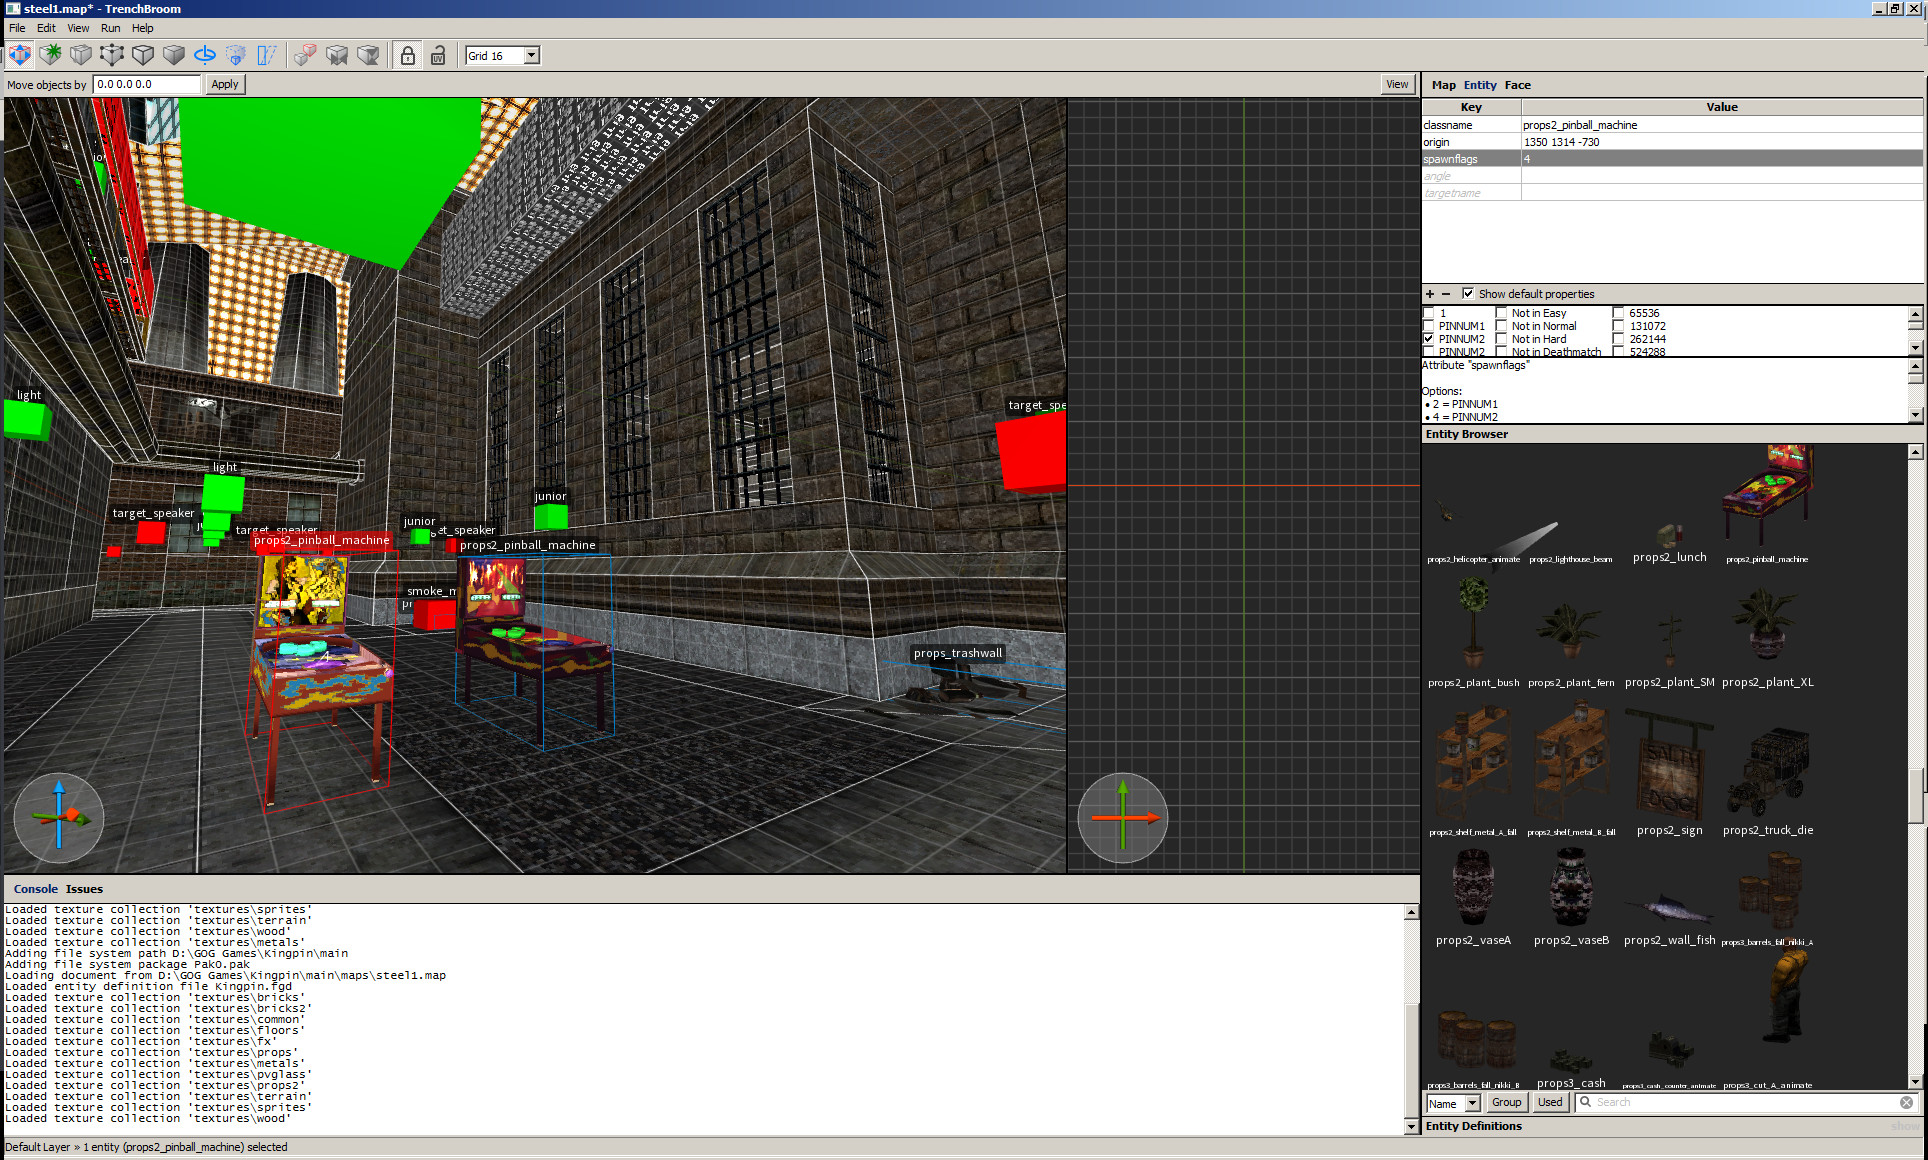Click the Flip horizontally icon
1928x1160 pixels.
pos(337,55)
